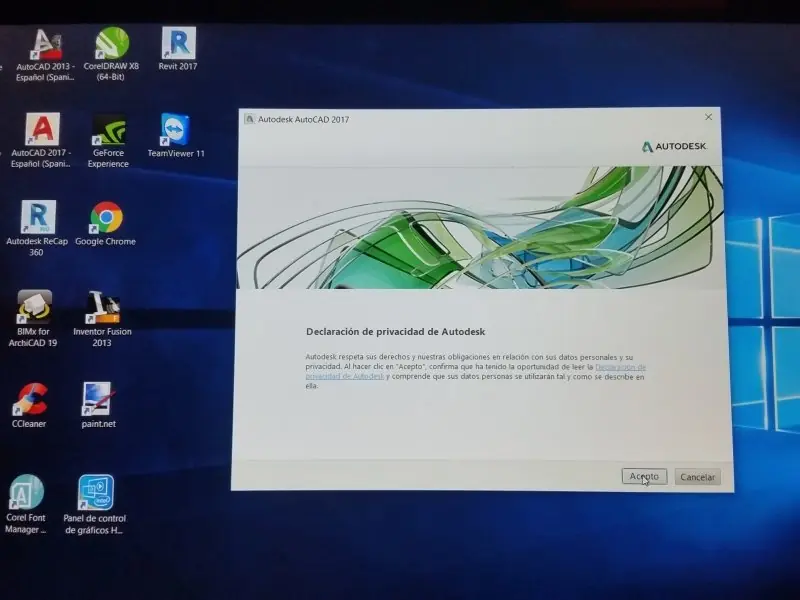Click the AutoCAD icon in dialog title bar
The width and height of the screenshot is (800, 600).
click(x=249, y=119)
